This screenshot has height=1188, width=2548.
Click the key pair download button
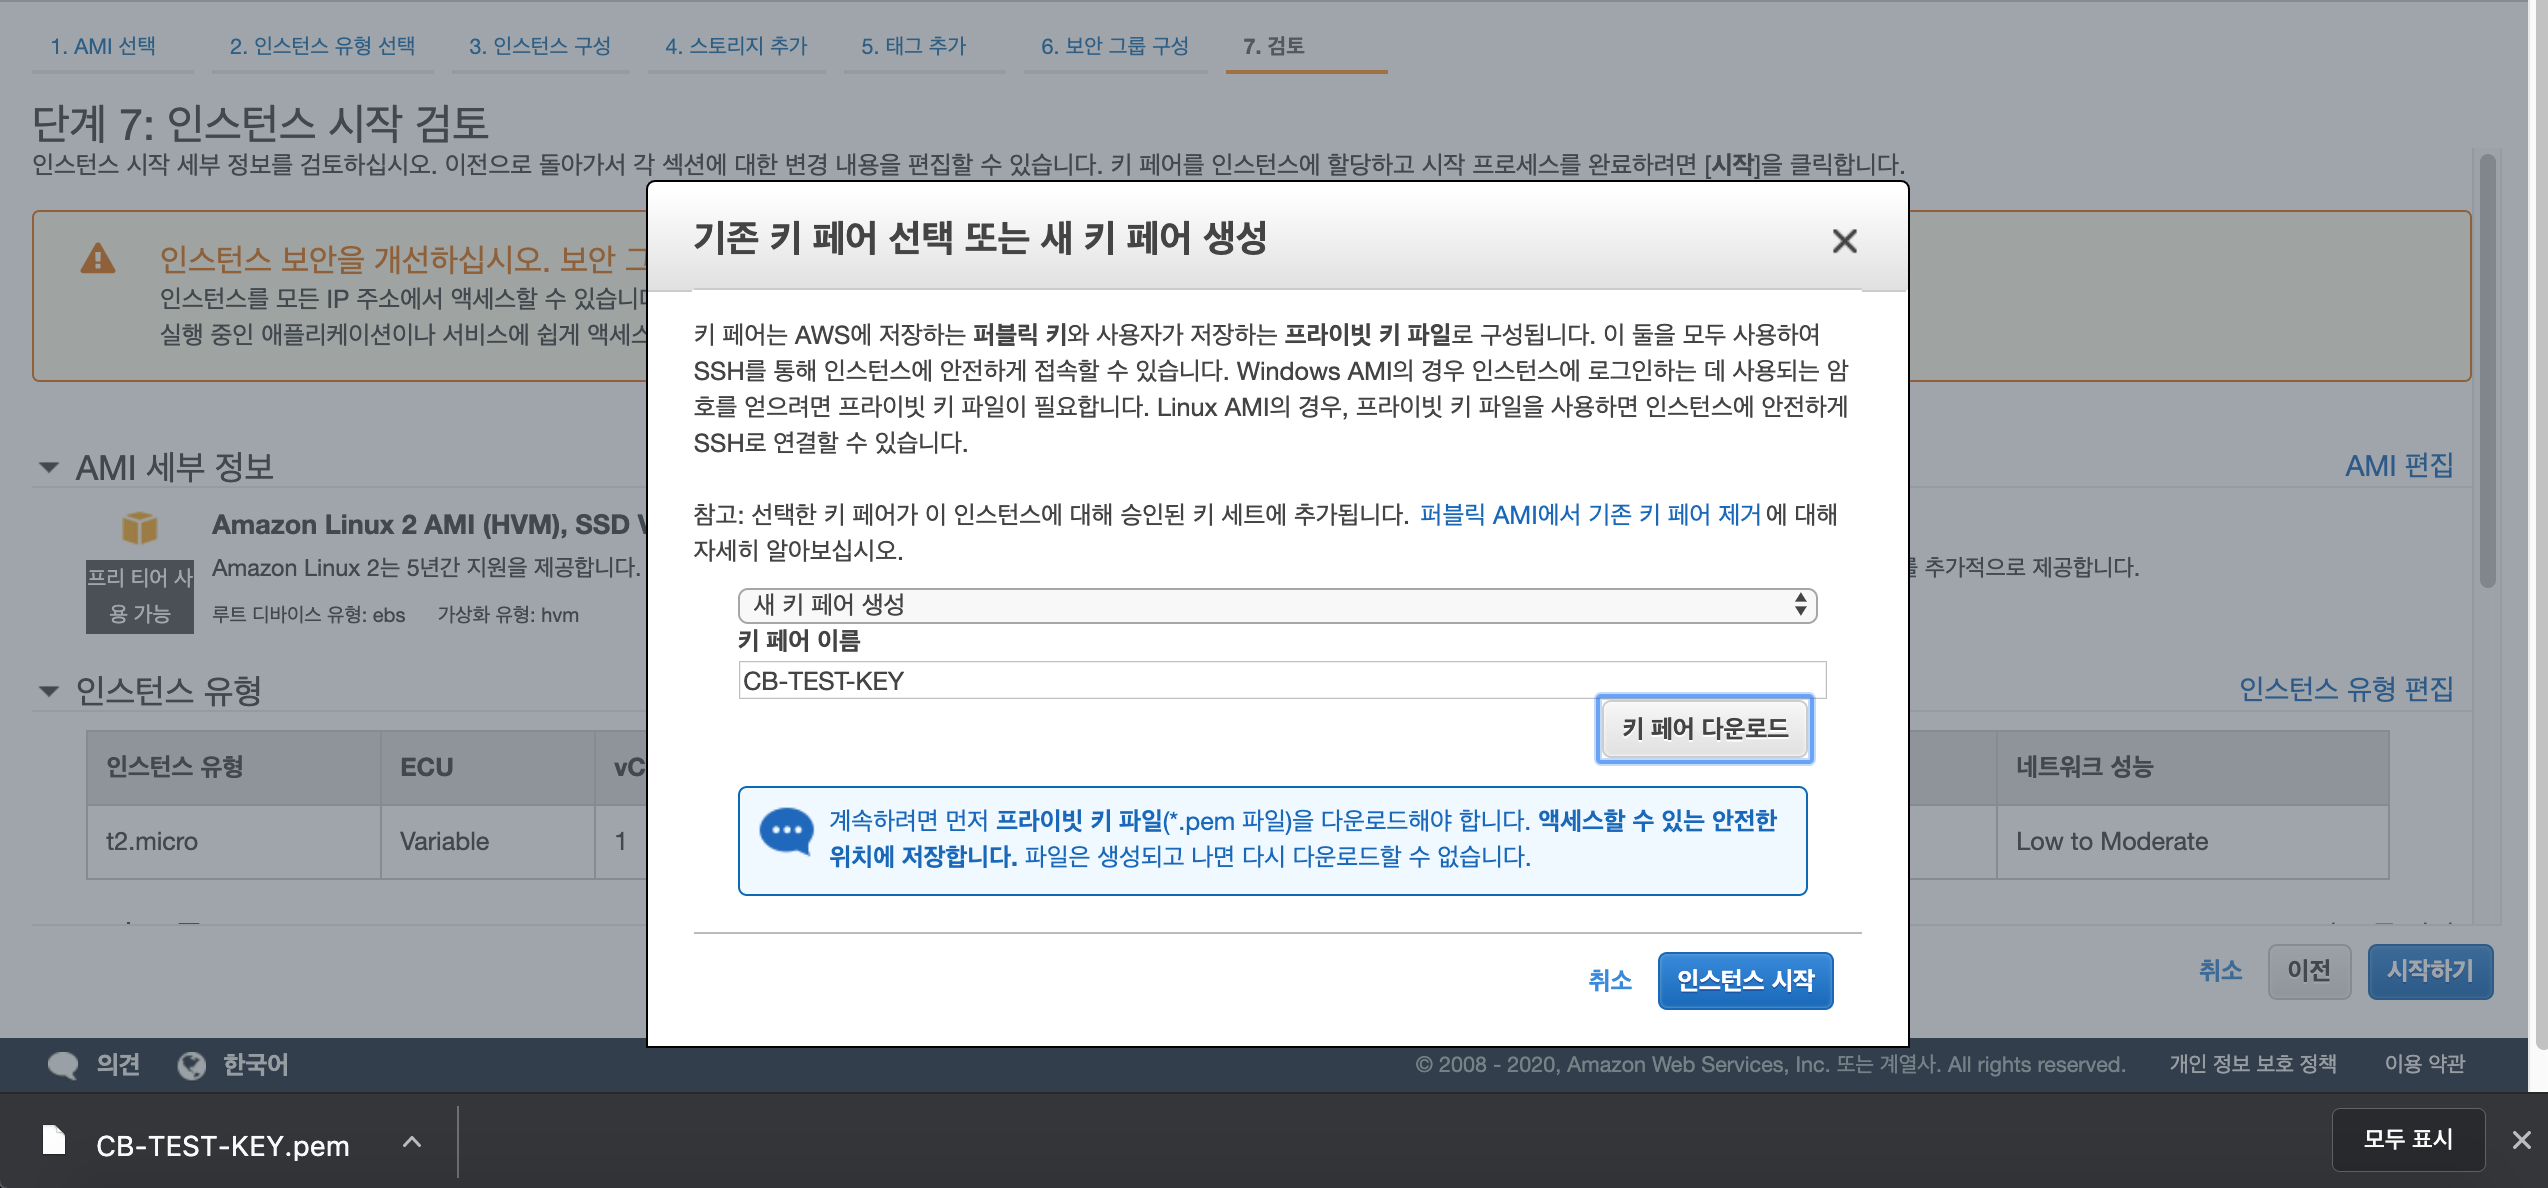[1705, 729]
